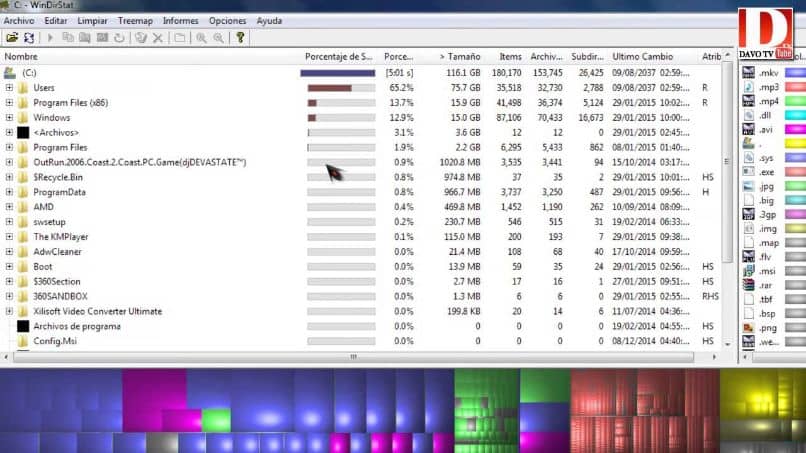The image size is (806, 453).
Task: Click the Copy path toolbar icon
Action: click(68, 38)
